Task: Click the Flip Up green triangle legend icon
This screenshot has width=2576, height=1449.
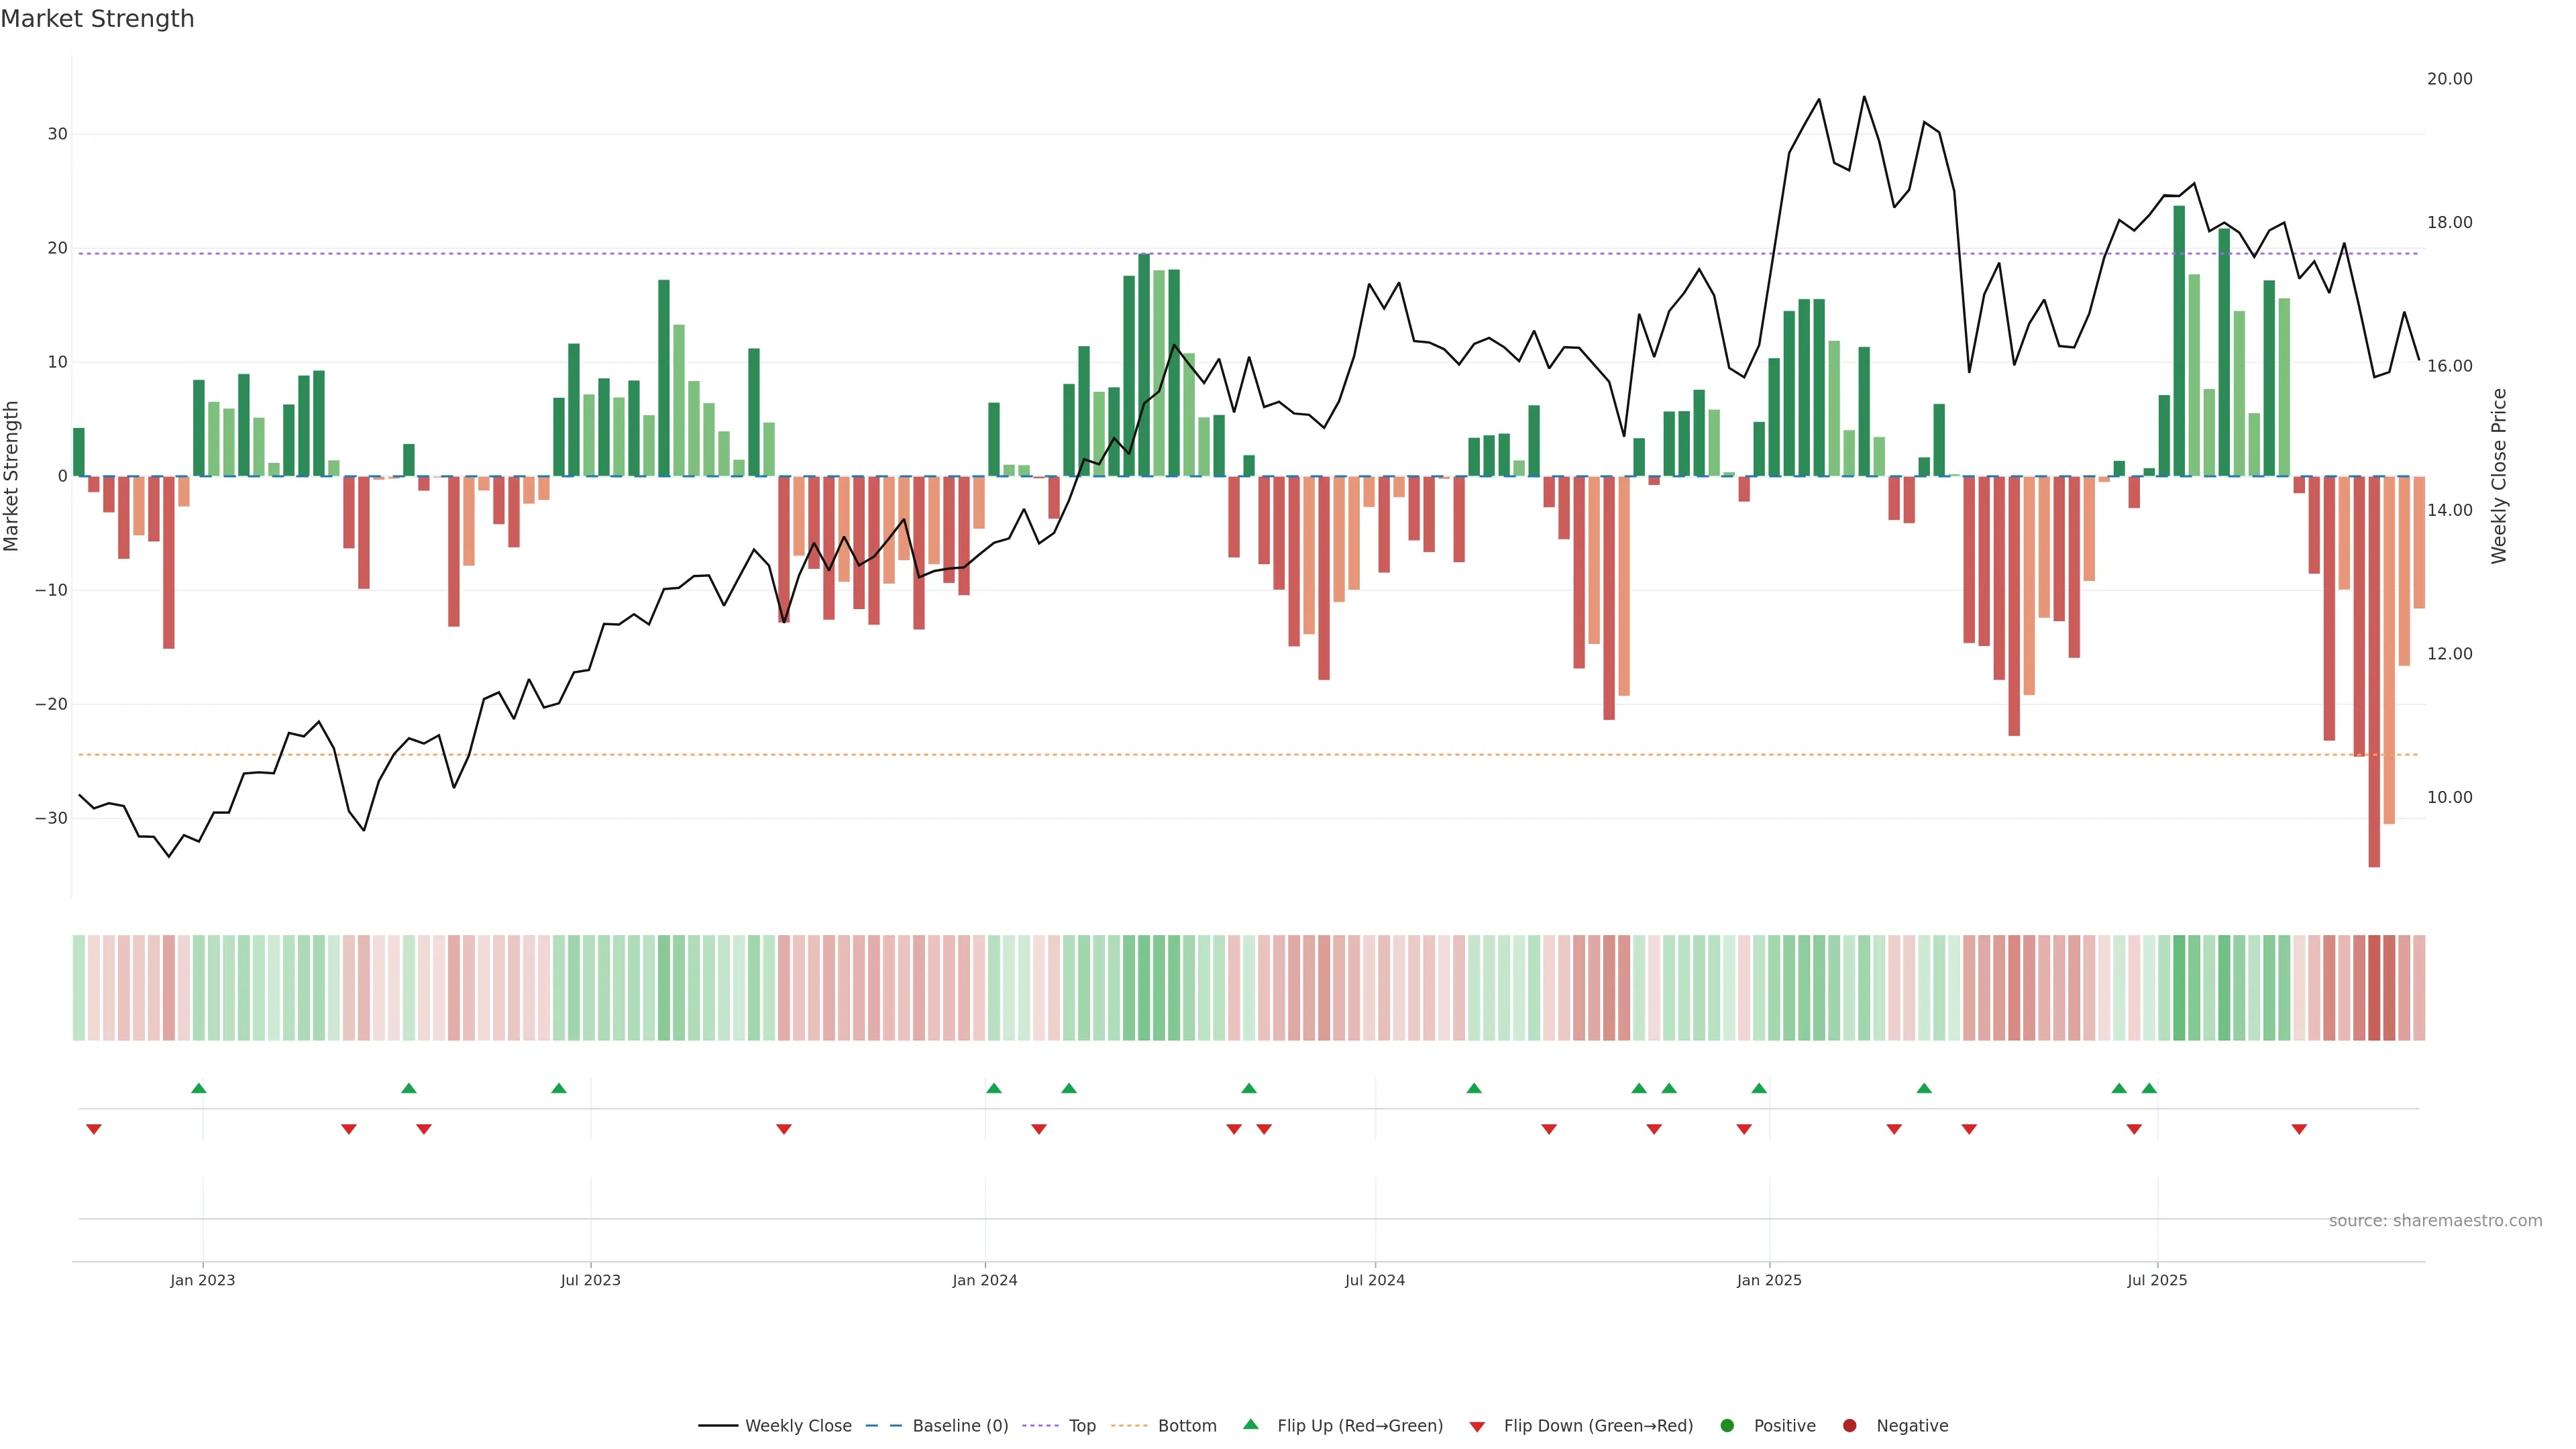Action: [1250, 1424]
